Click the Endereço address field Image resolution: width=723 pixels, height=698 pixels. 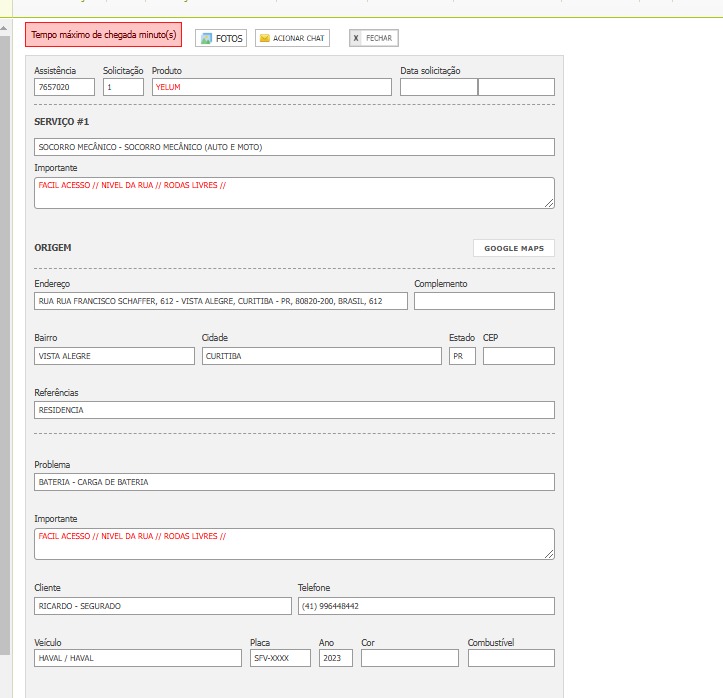point(221,301)
